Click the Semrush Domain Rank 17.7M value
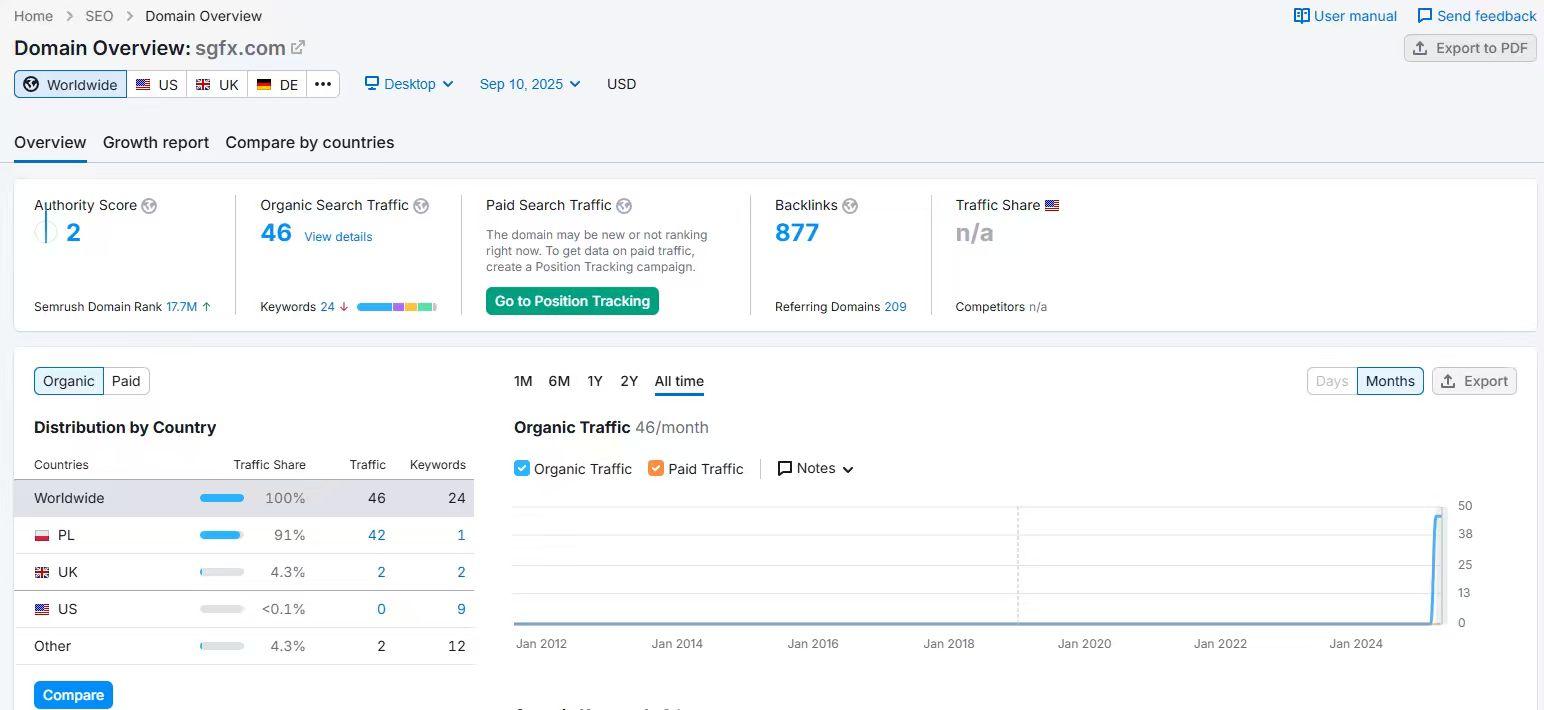The image size is (1544, 710). click(x=181, y=307)
